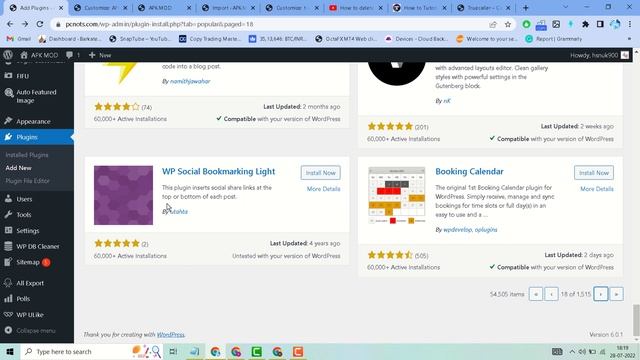This screenshot has height=360, width=640.
Task: Click the browser back arrow
Action: [x=10, y=24]
